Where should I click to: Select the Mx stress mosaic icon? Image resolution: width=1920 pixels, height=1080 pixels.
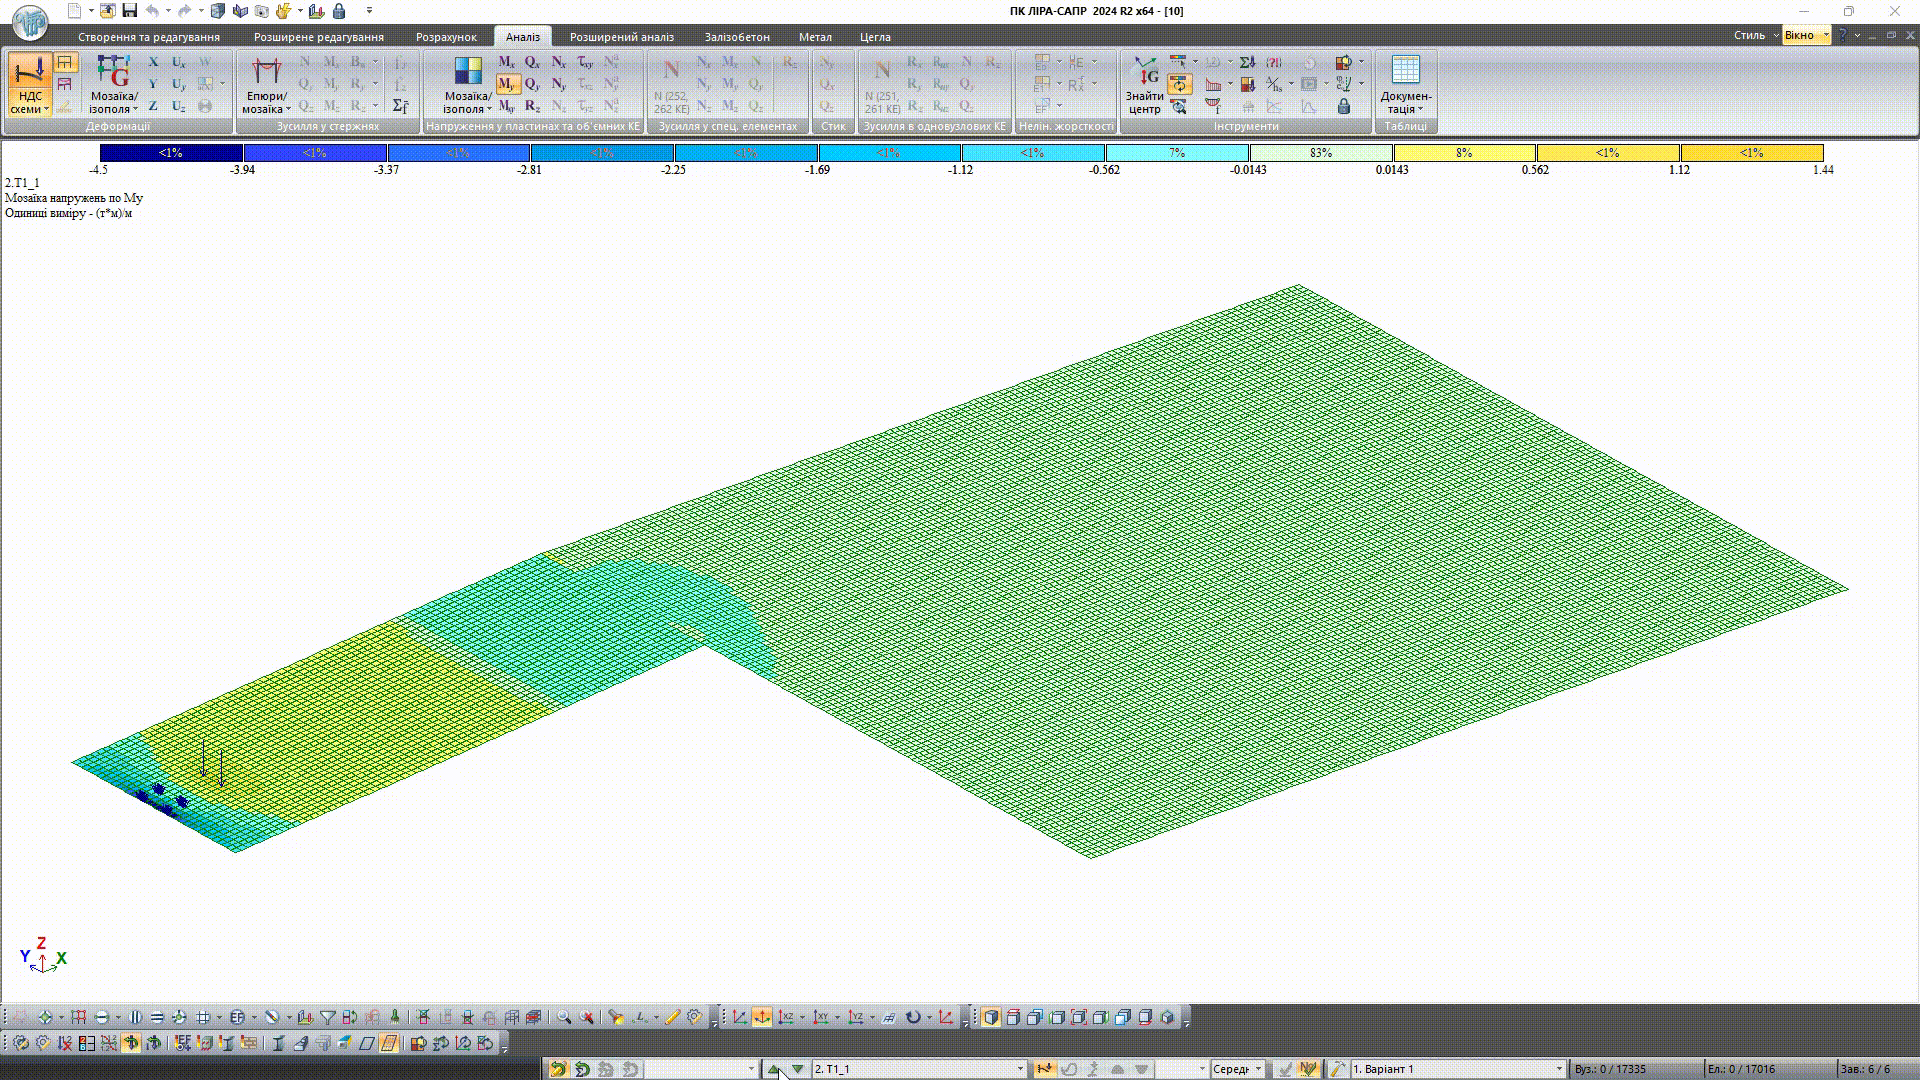click(506, 63)
